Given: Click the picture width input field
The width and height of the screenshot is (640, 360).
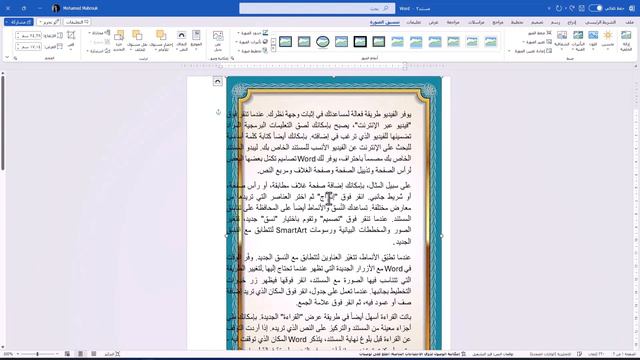Looking at the screenshot, I should click(29, 47).
